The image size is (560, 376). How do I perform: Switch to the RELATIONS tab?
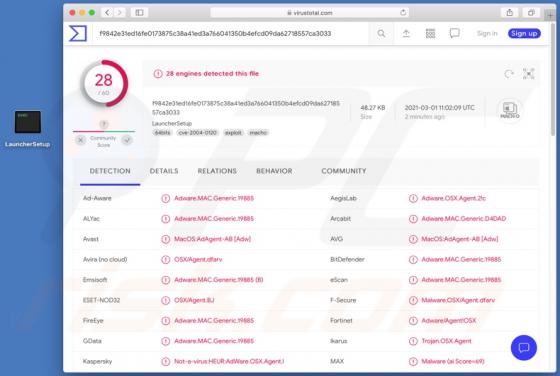217,171
